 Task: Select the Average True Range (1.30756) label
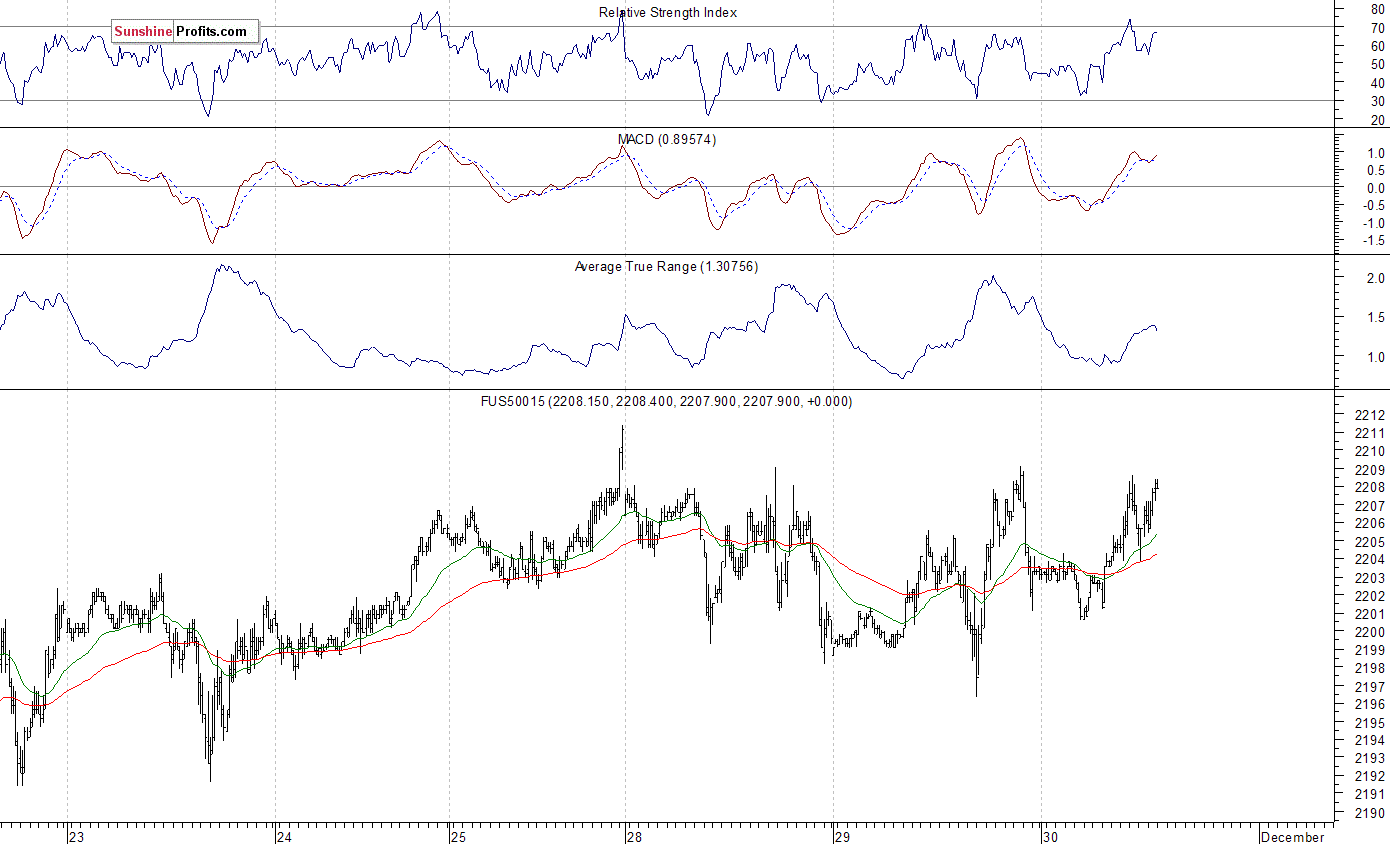(666, 267)
